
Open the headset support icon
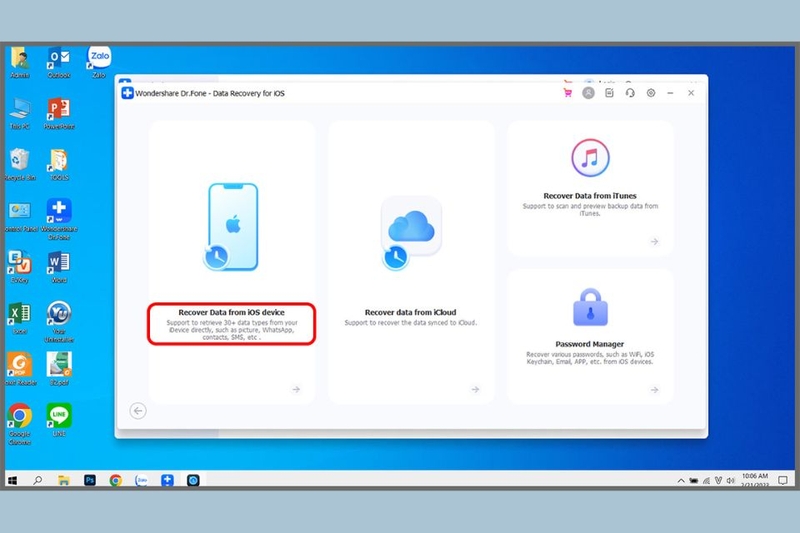630,93
